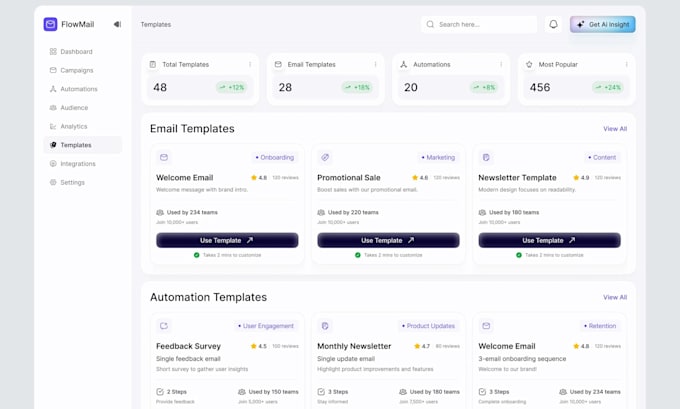680x409 pixels.
Task: Click the Total Templates card icon
Action: 153,64
